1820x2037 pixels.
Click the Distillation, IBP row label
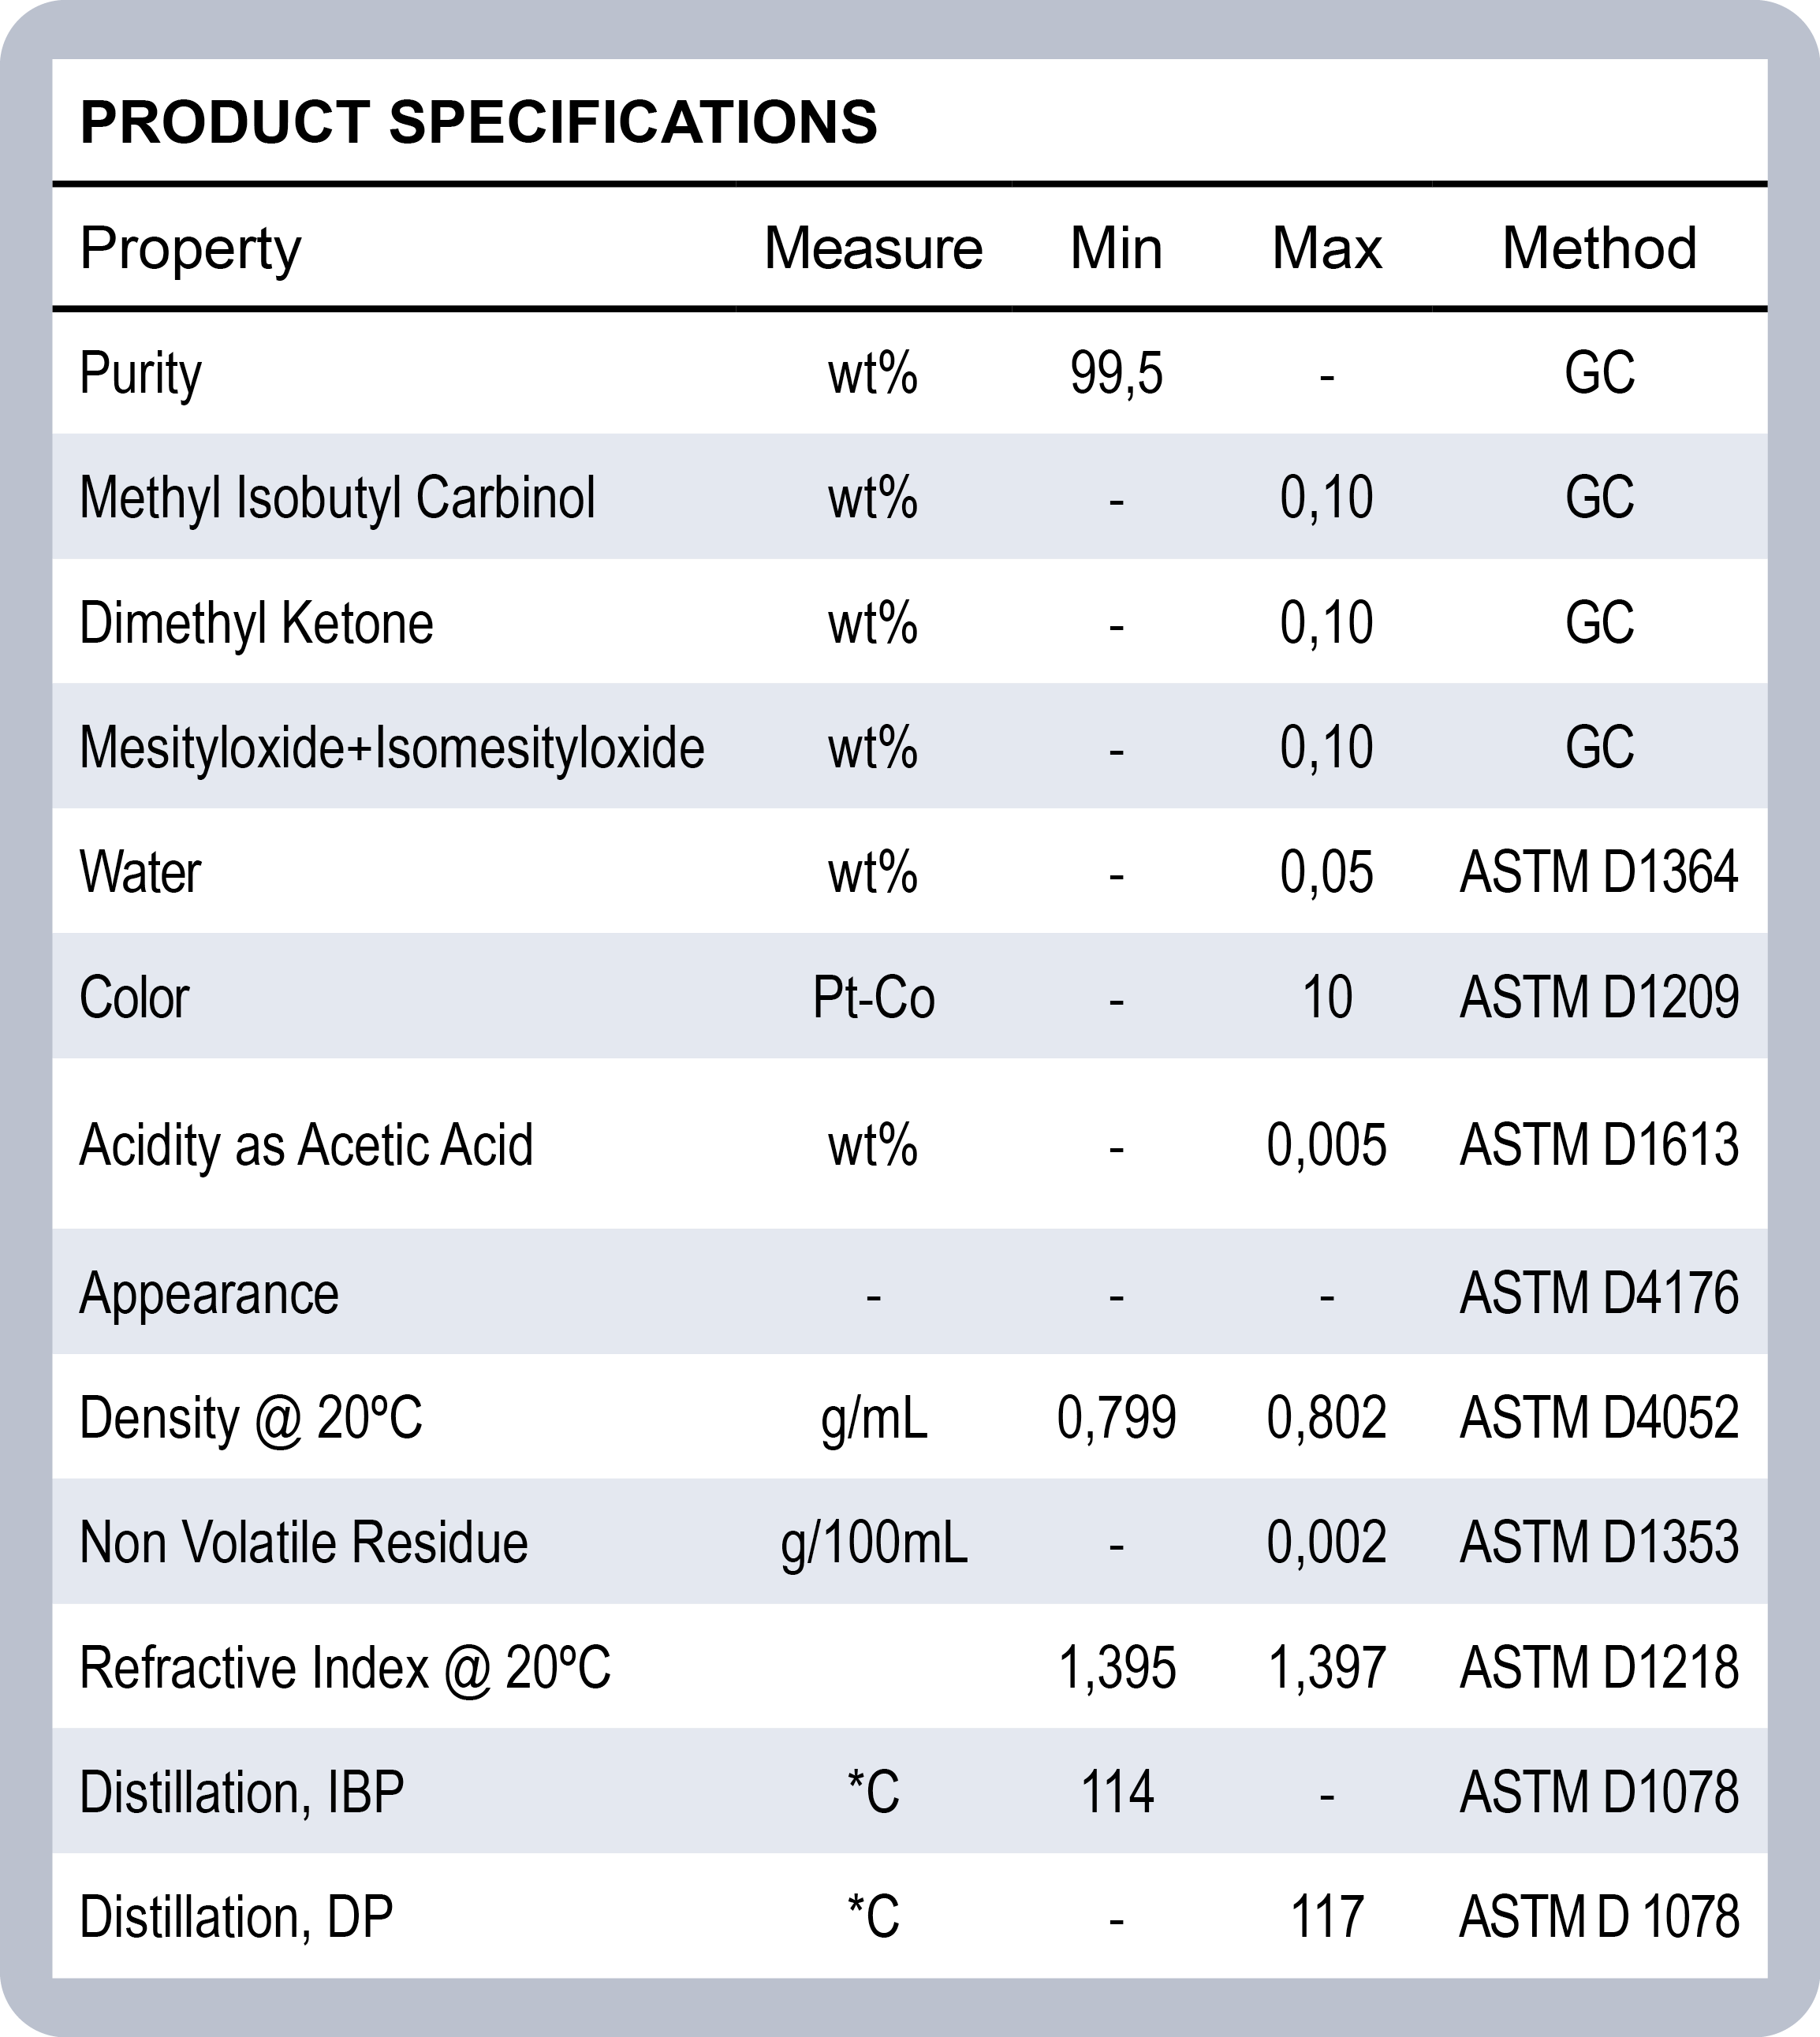coord(241,1792)
